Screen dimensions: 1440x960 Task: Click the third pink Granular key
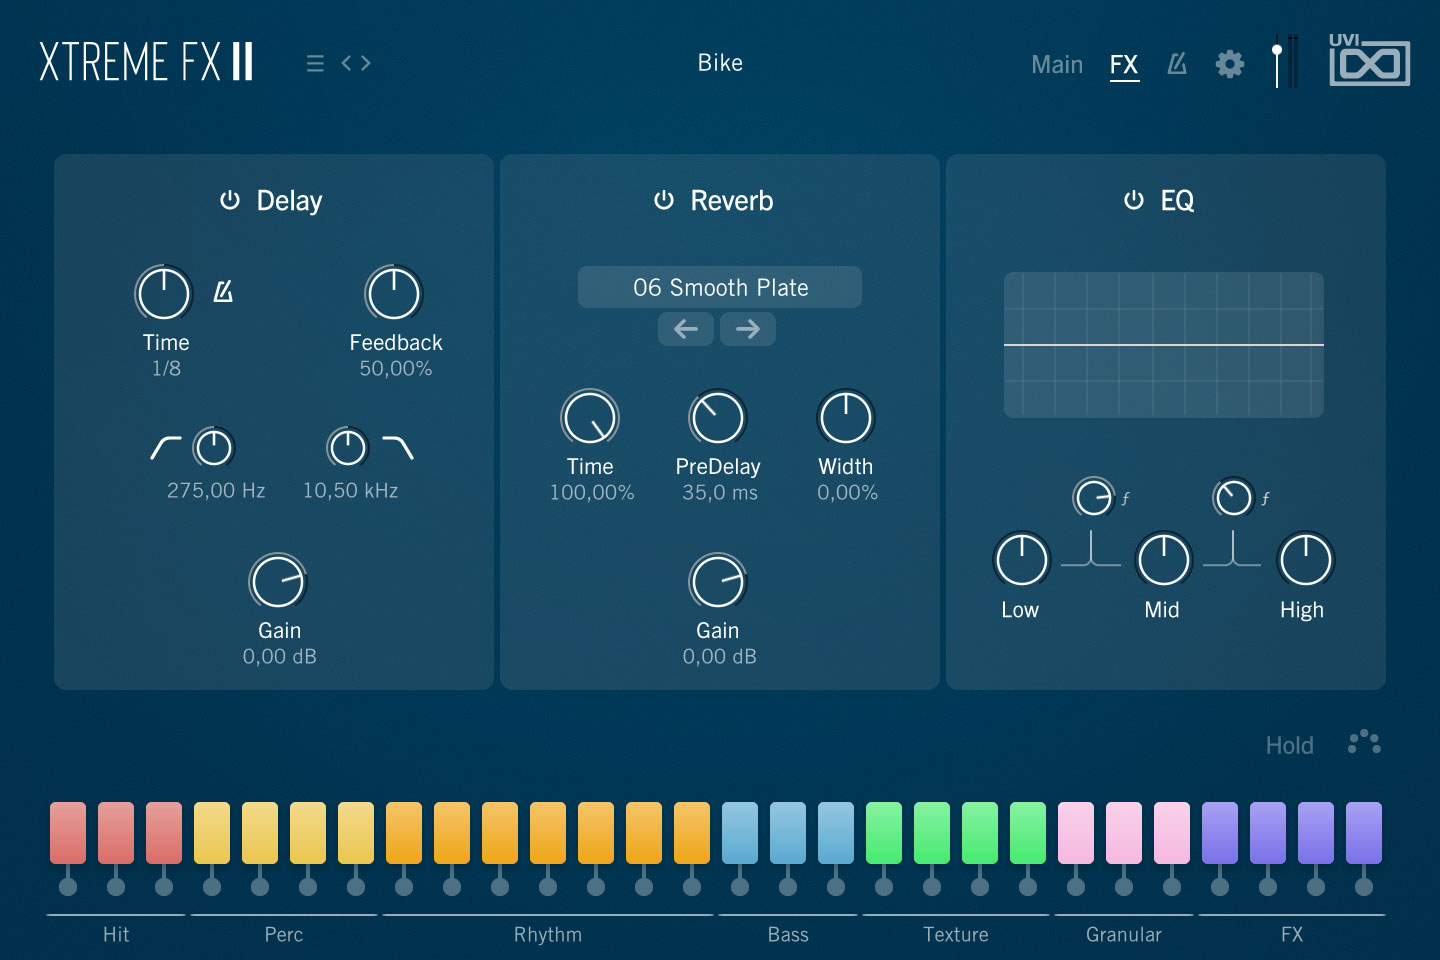1172,832
